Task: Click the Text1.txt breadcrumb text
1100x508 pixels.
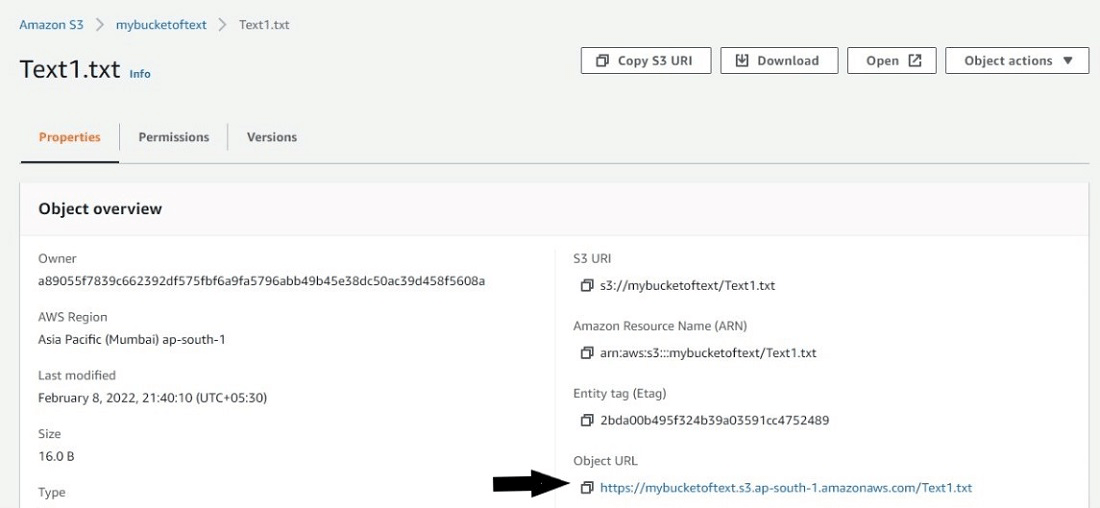Action: 264,25
